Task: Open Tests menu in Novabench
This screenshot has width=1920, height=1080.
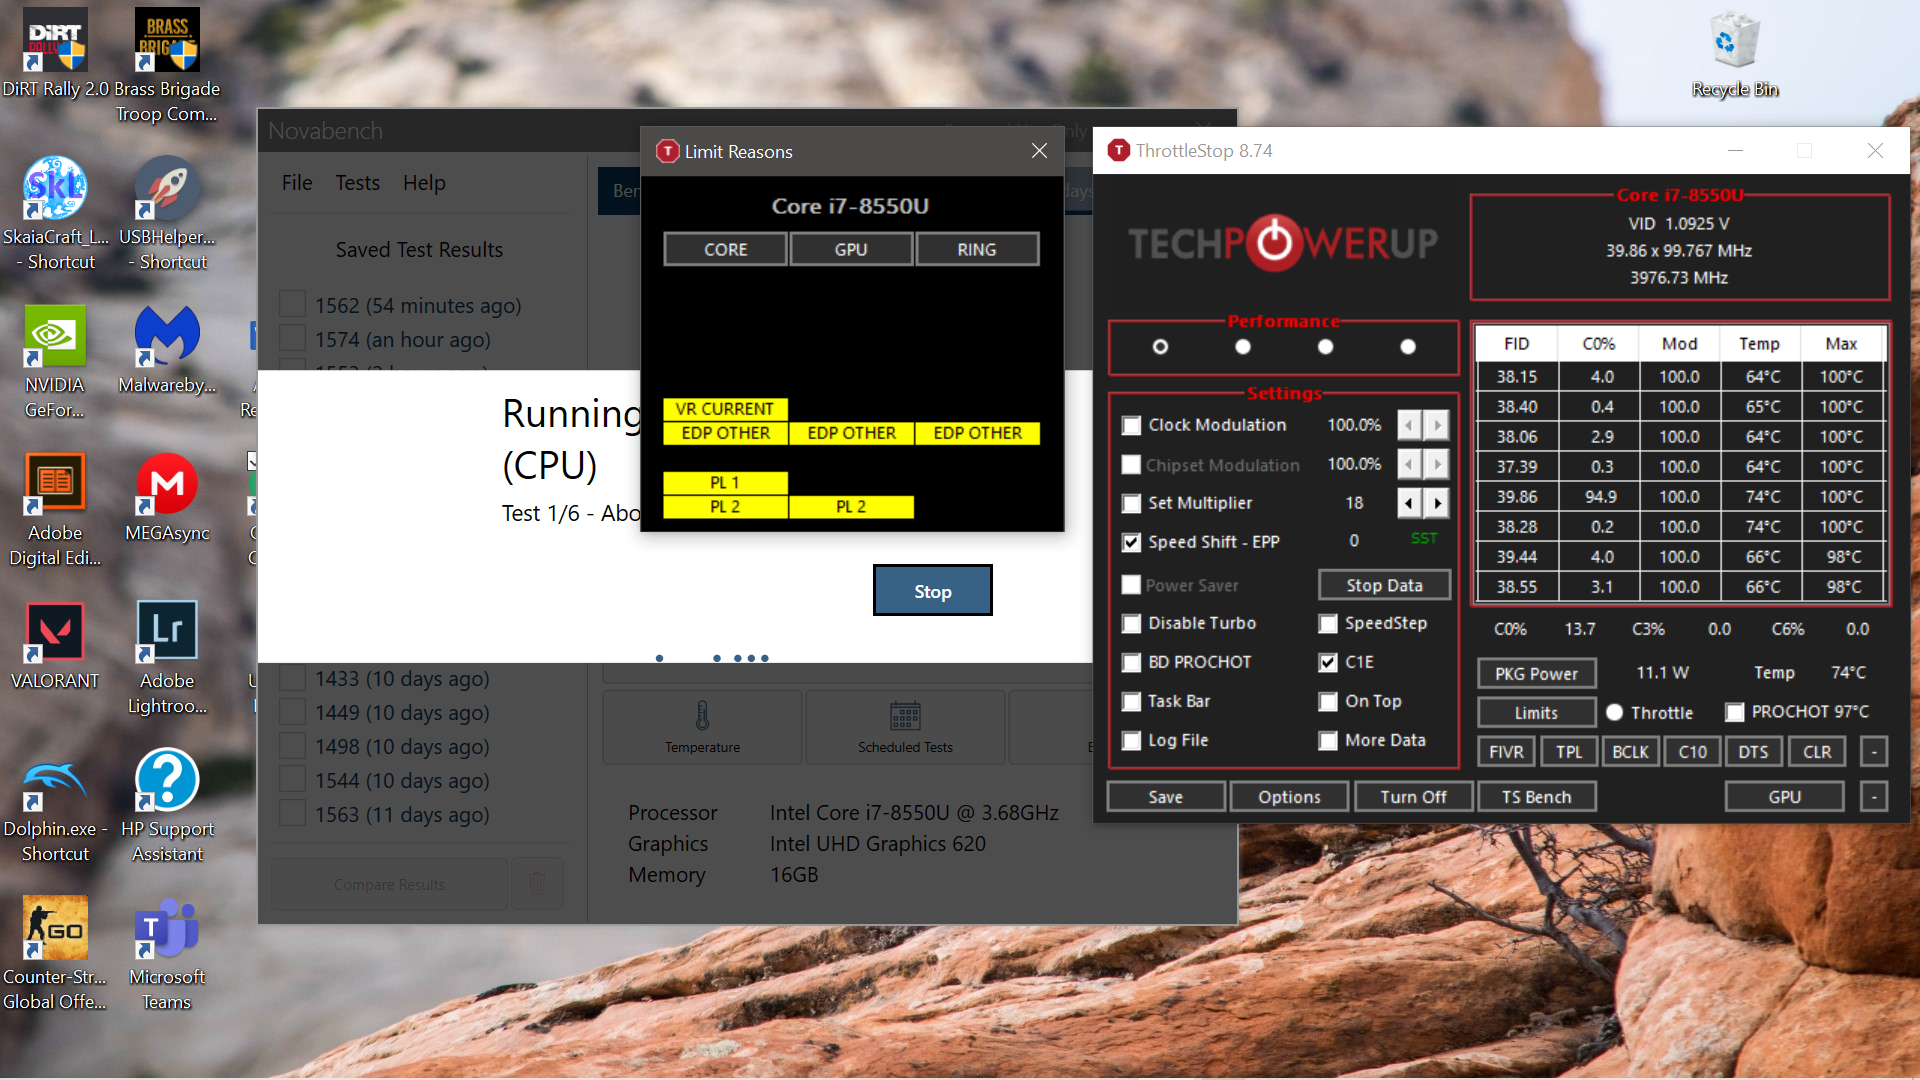Action: click(x=357, y=183)
